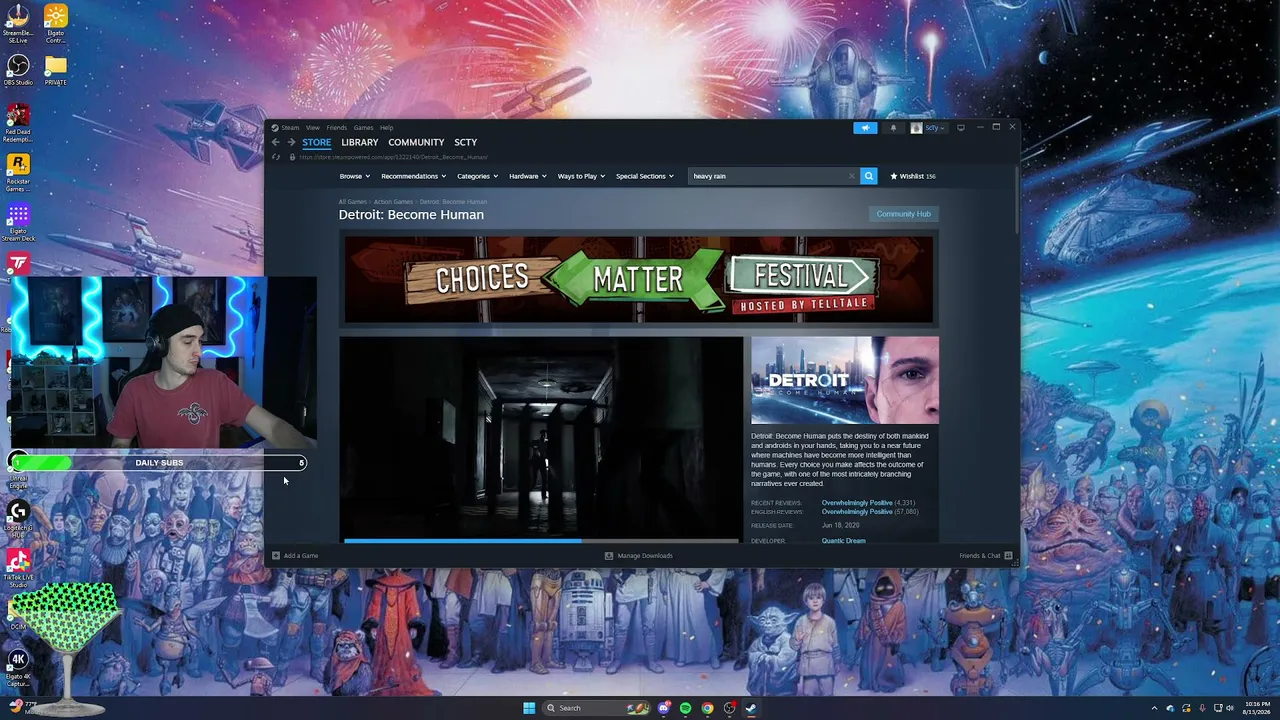Expand the Browse dropdown
Image resolution: width=1280 pixels, height=720 pixels.
point(355,176)
